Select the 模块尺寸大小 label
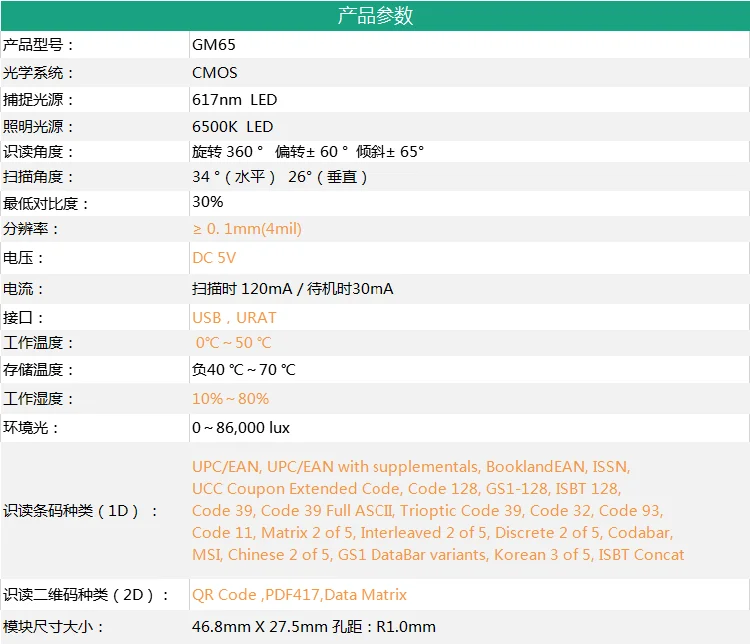This screenshot has height=644, width=750. (54, 627)
